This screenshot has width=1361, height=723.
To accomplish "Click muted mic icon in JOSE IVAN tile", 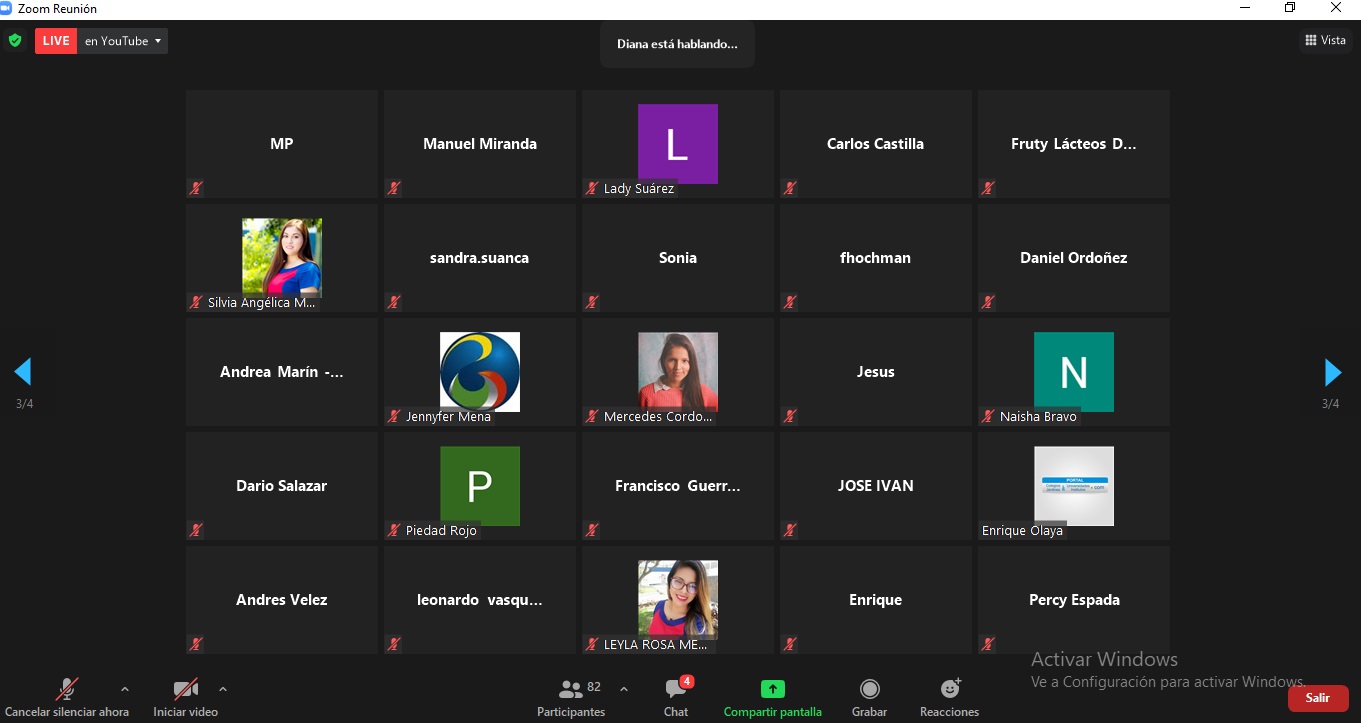I will coord(791,530).
